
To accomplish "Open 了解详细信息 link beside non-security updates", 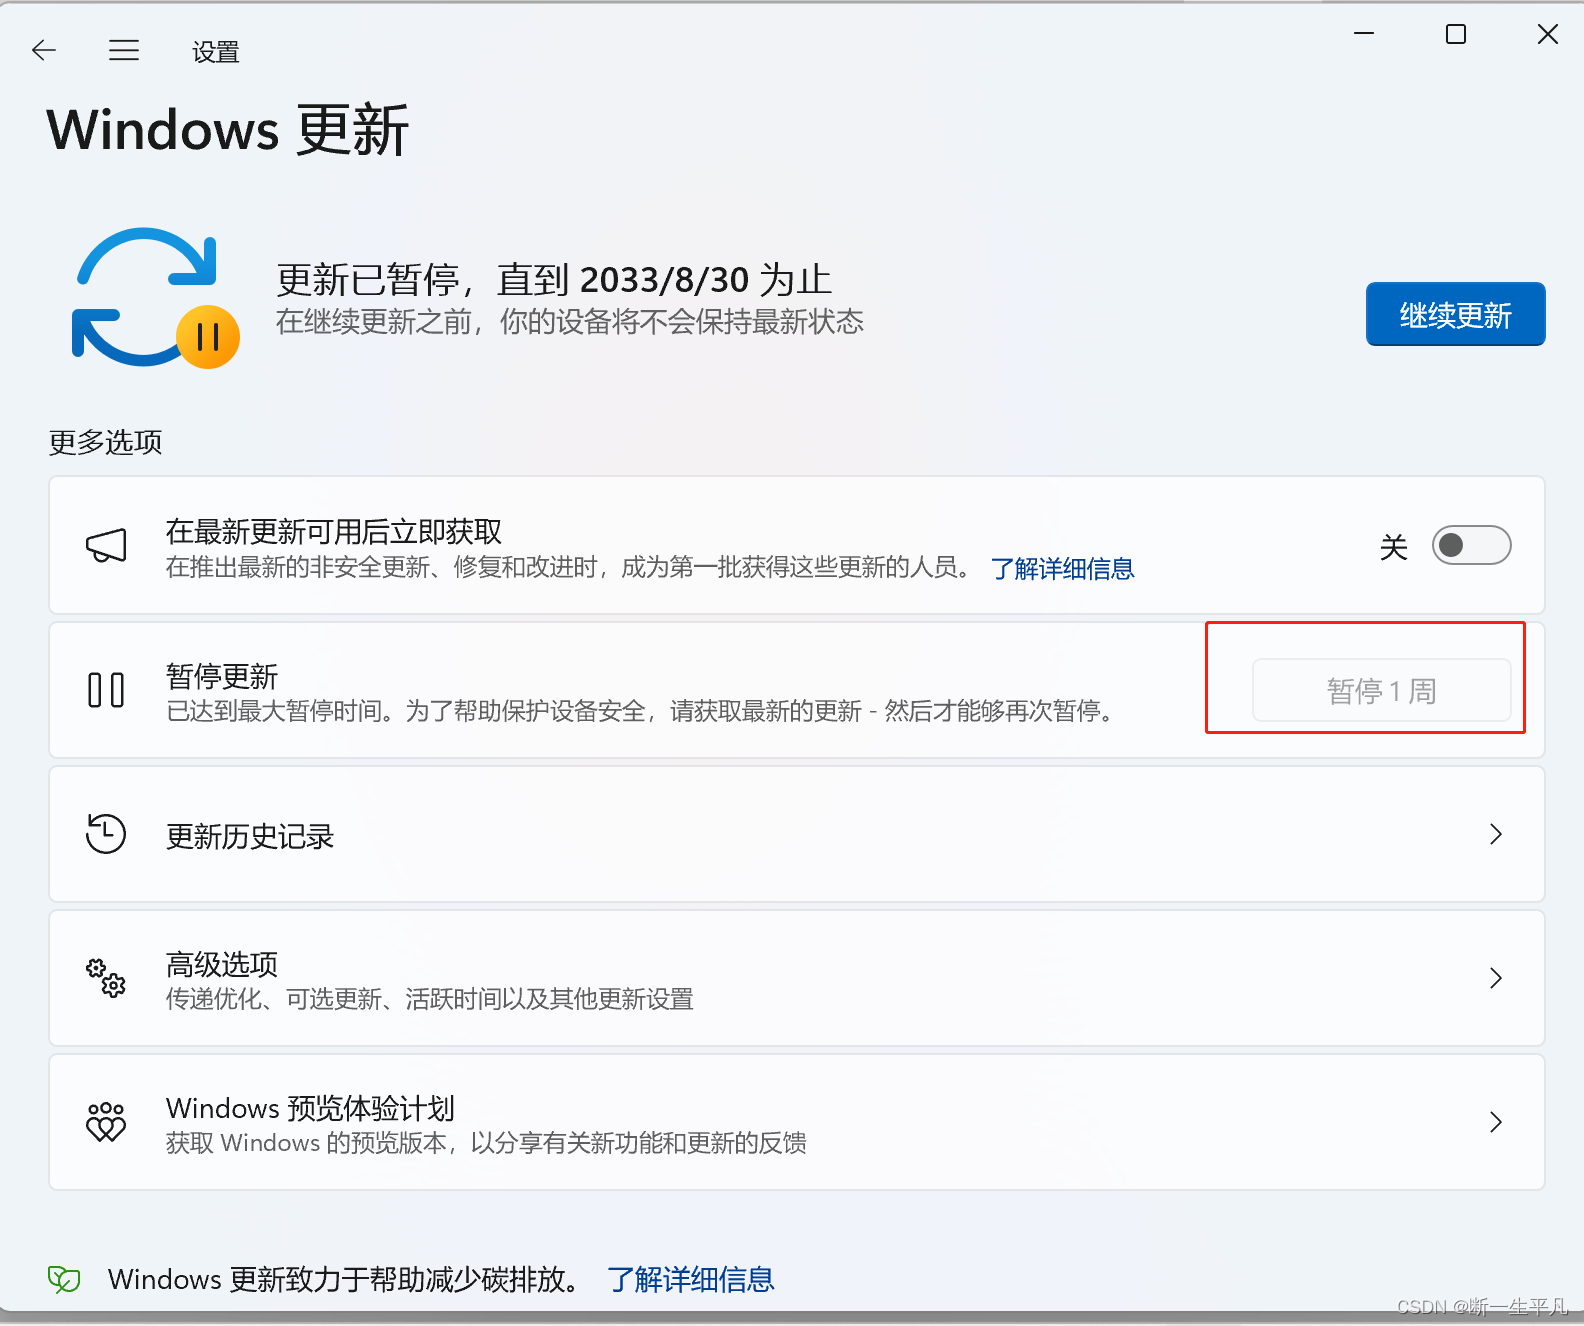I will click(x=1062, y=569).
